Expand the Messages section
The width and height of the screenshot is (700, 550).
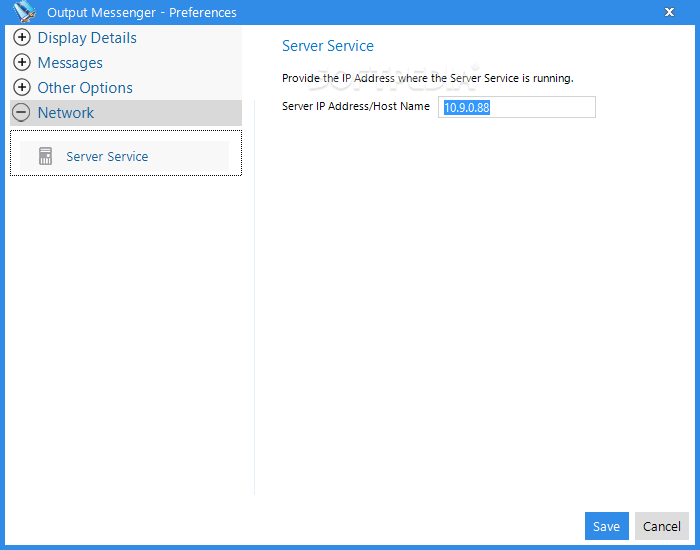tap(21, 62)
